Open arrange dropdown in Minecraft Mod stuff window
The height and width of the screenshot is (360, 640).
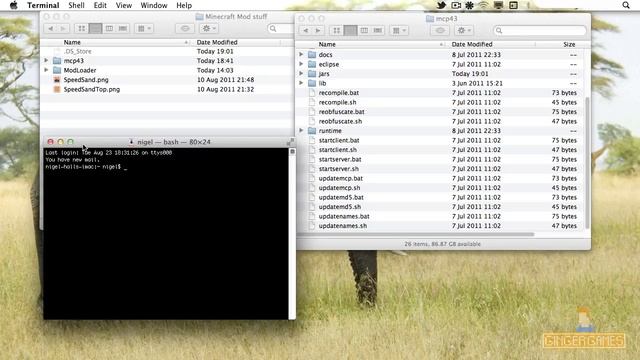tap(144, 28)
